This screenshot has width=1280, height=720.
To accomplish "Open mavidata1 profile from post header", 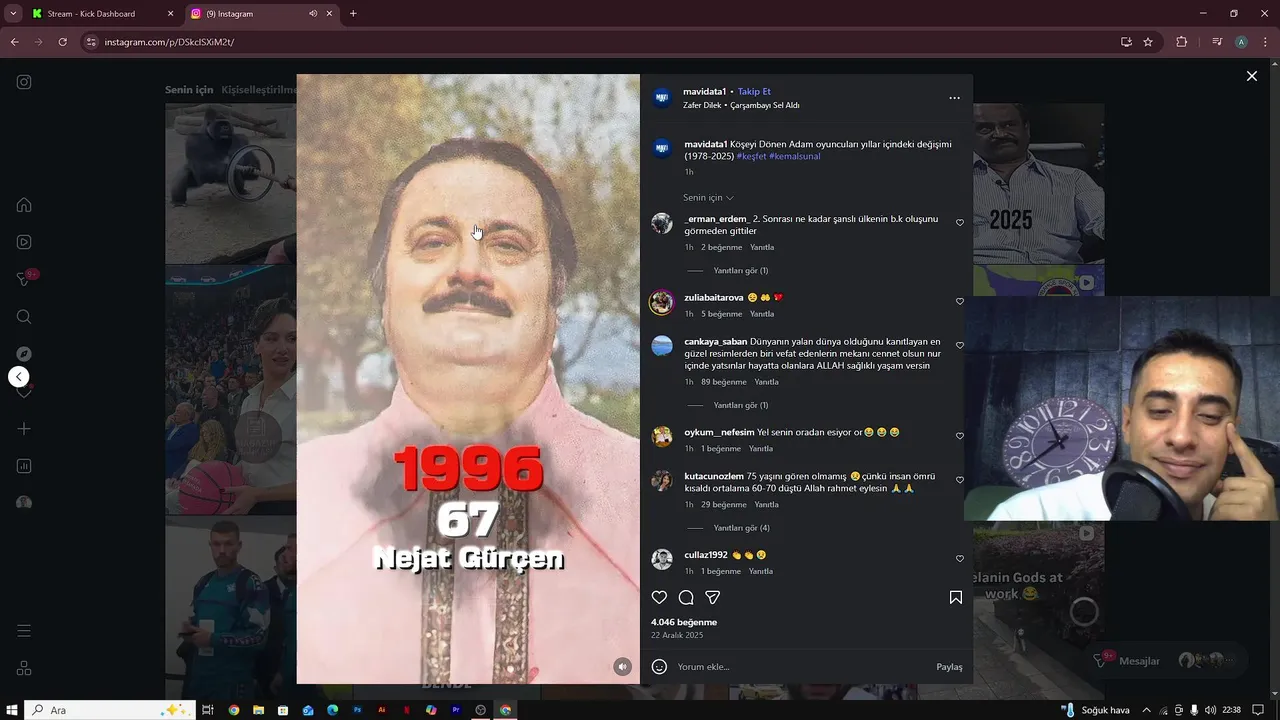I will [x=704, y=92].
